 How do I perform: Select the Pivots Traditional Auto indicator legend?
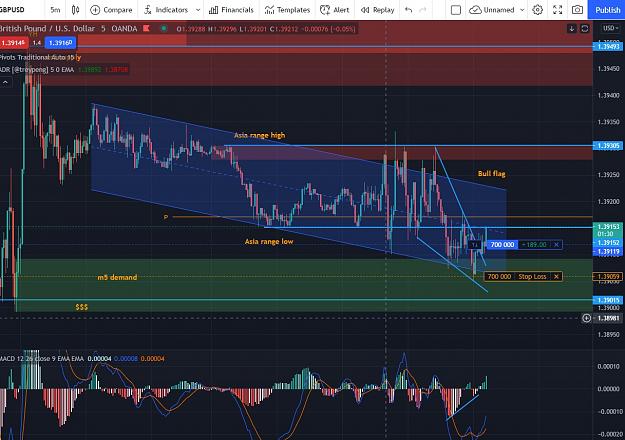click(x=40, y=57)
